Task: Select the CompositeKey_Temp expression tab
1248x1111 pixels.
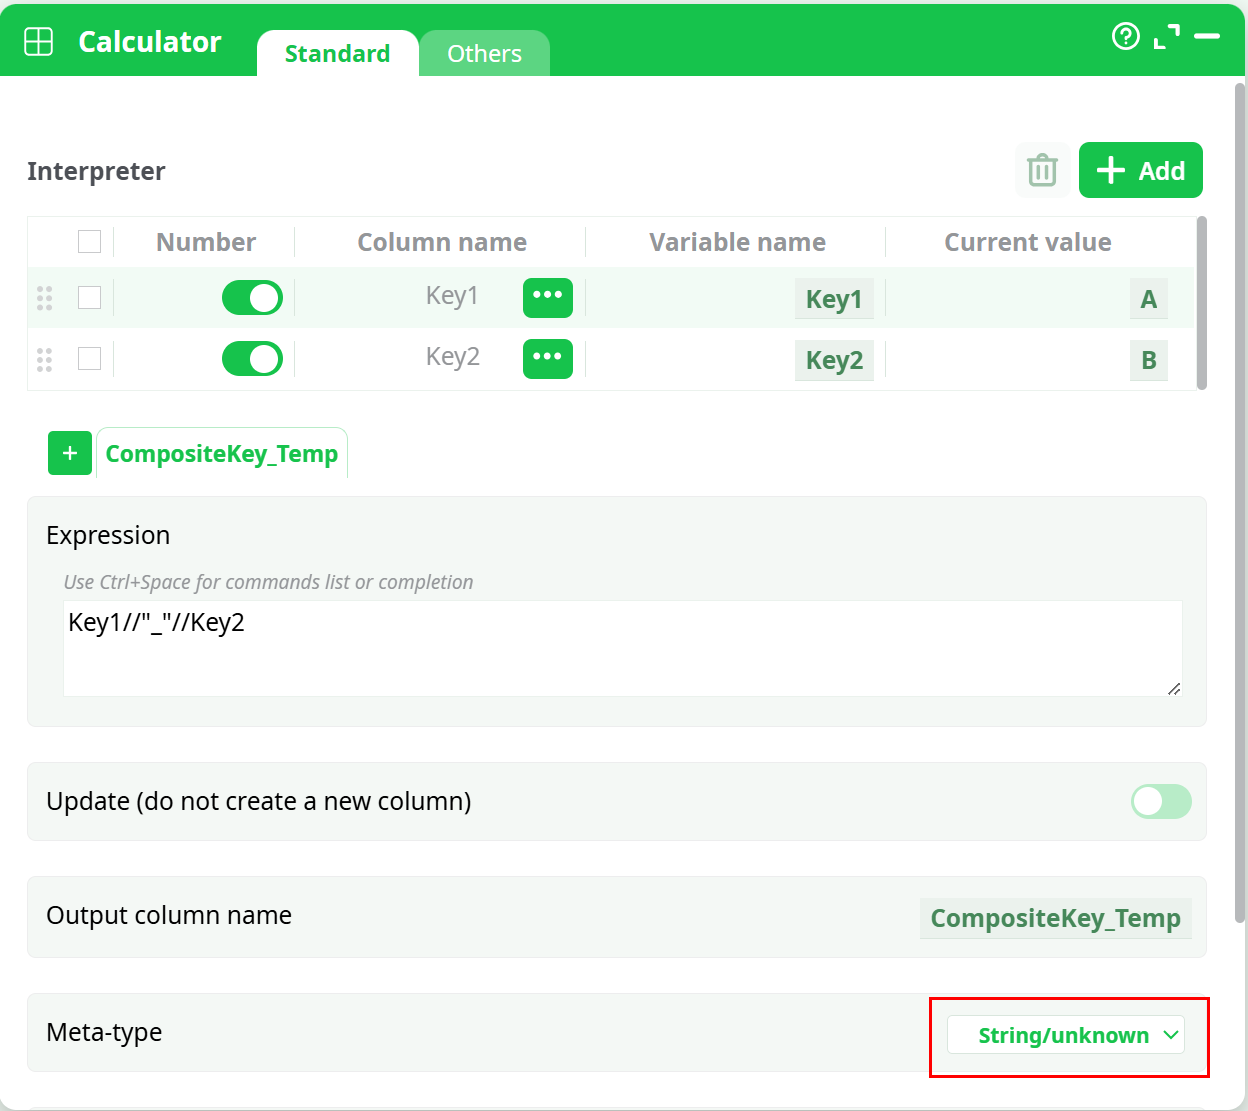Action: (222, 454)
